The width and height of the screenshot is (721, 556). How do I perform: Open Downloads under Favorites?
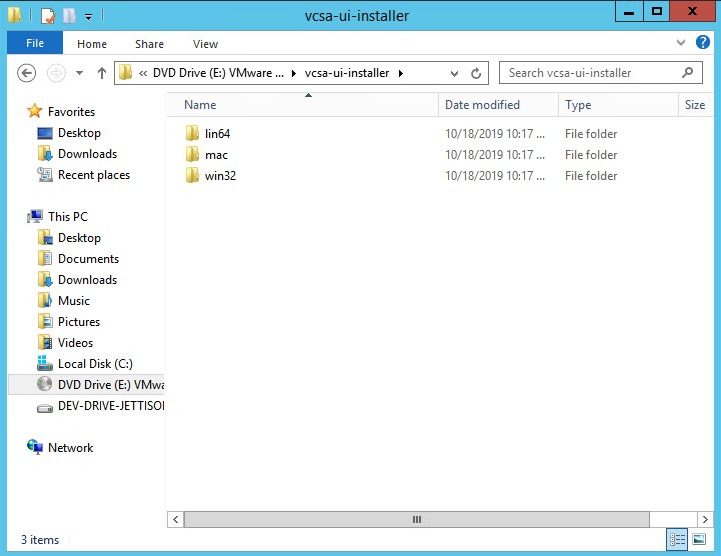click(x=87, y=154)
